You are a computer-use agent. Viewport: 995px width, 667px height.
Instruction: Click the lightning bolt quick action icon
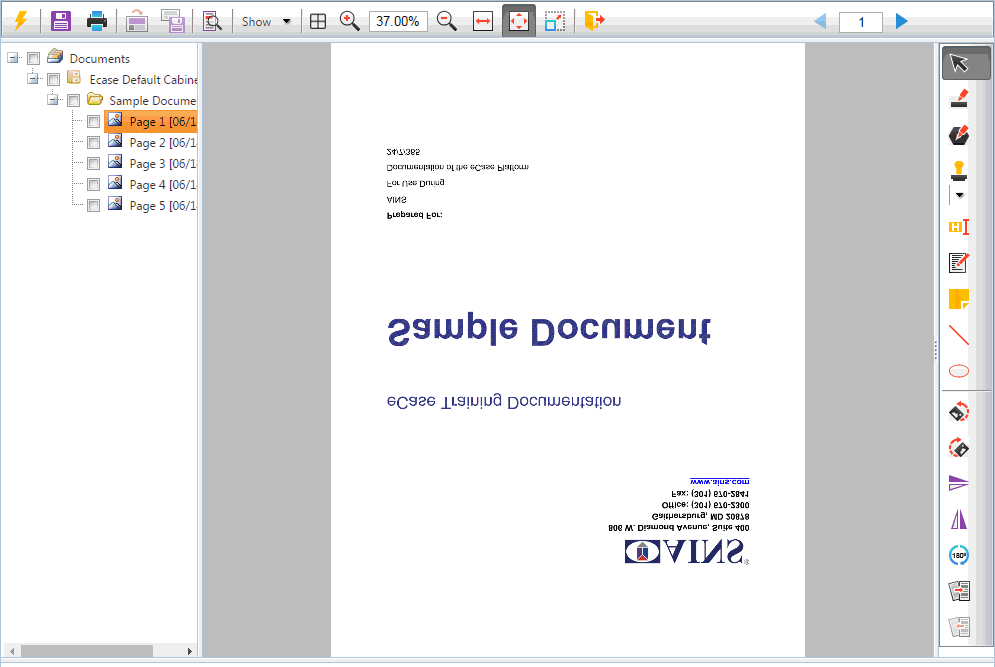[x=21, y=21]
